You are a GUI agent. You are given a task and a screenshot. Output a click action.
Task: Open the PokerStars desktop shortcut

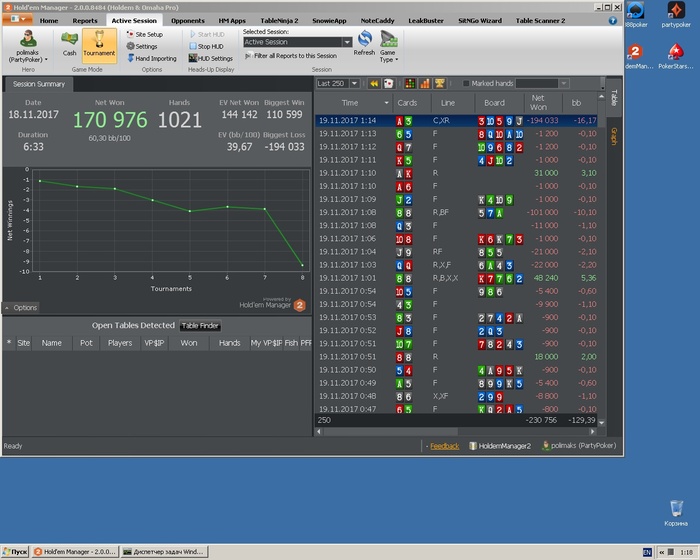point(676,57)
